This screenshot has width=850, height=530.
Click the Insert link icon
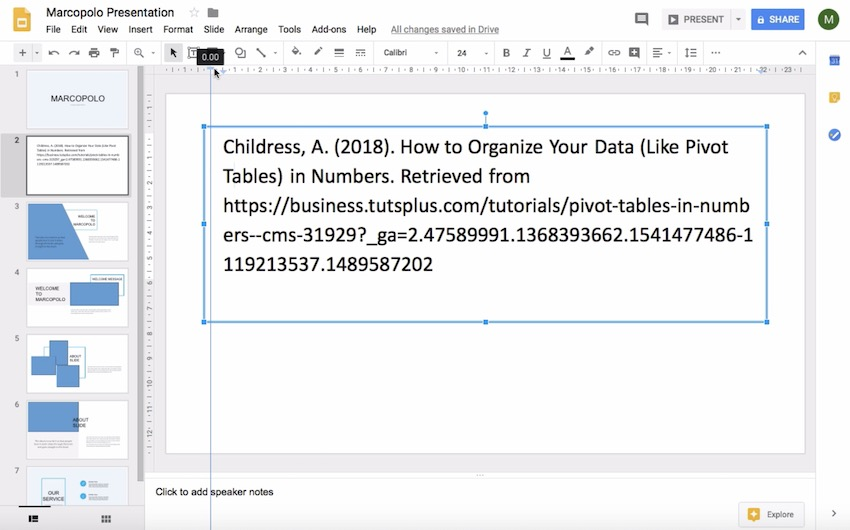point(614,53)
